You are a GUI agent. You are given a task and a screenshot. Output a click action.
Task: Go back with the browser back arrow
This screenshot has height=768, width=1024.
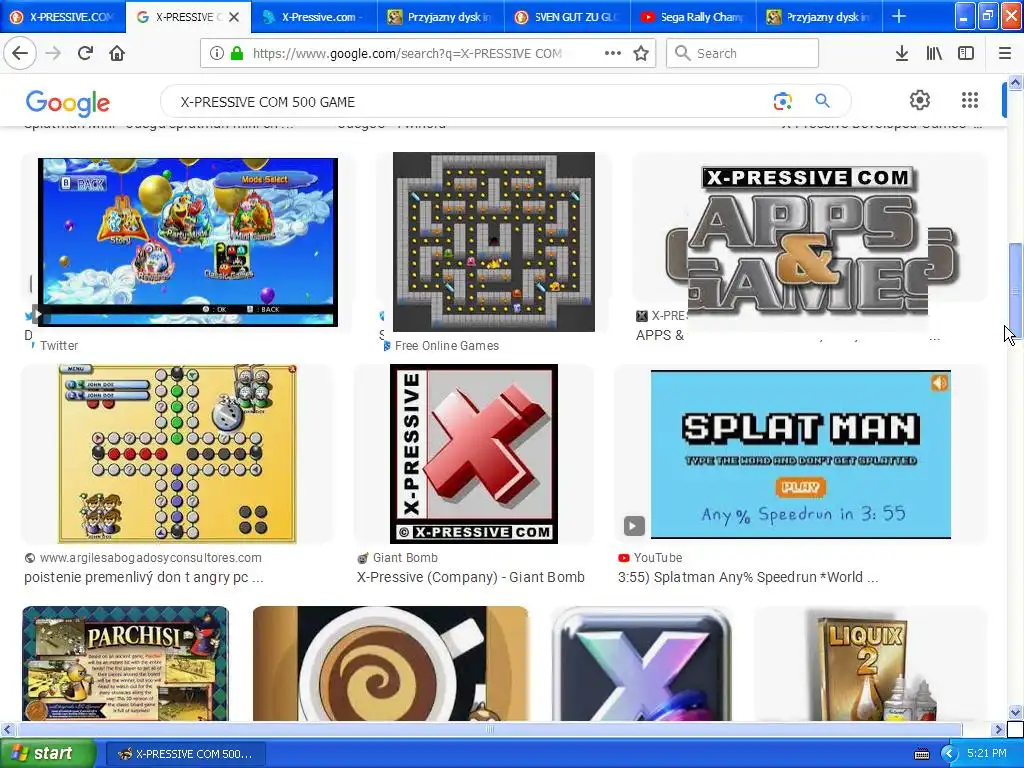tap(20, 54)
